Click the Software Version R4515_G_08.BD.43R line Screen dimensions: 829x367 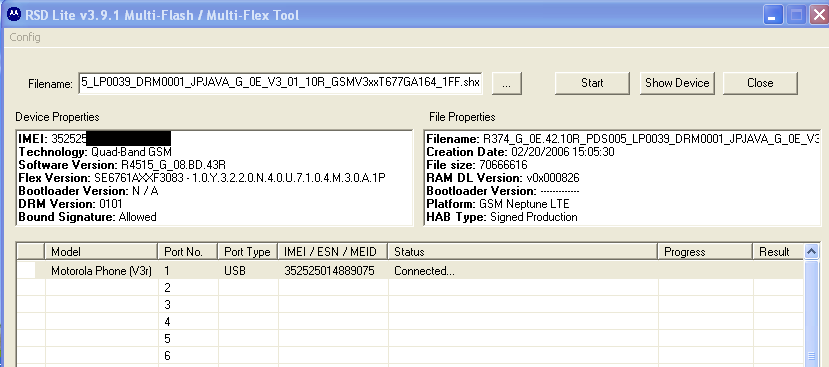[x=122, y=165]
